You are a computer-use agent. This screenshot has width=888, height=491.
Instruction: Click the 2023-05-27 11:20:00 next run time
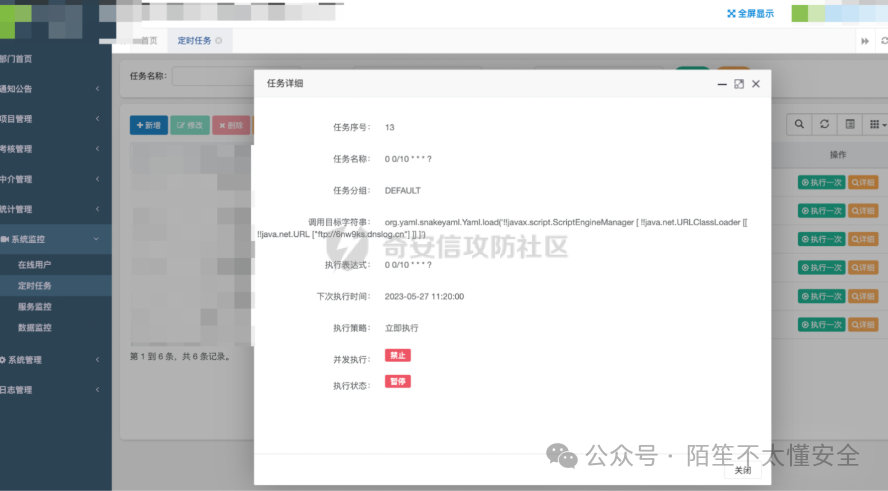click(x=424, y=297)
